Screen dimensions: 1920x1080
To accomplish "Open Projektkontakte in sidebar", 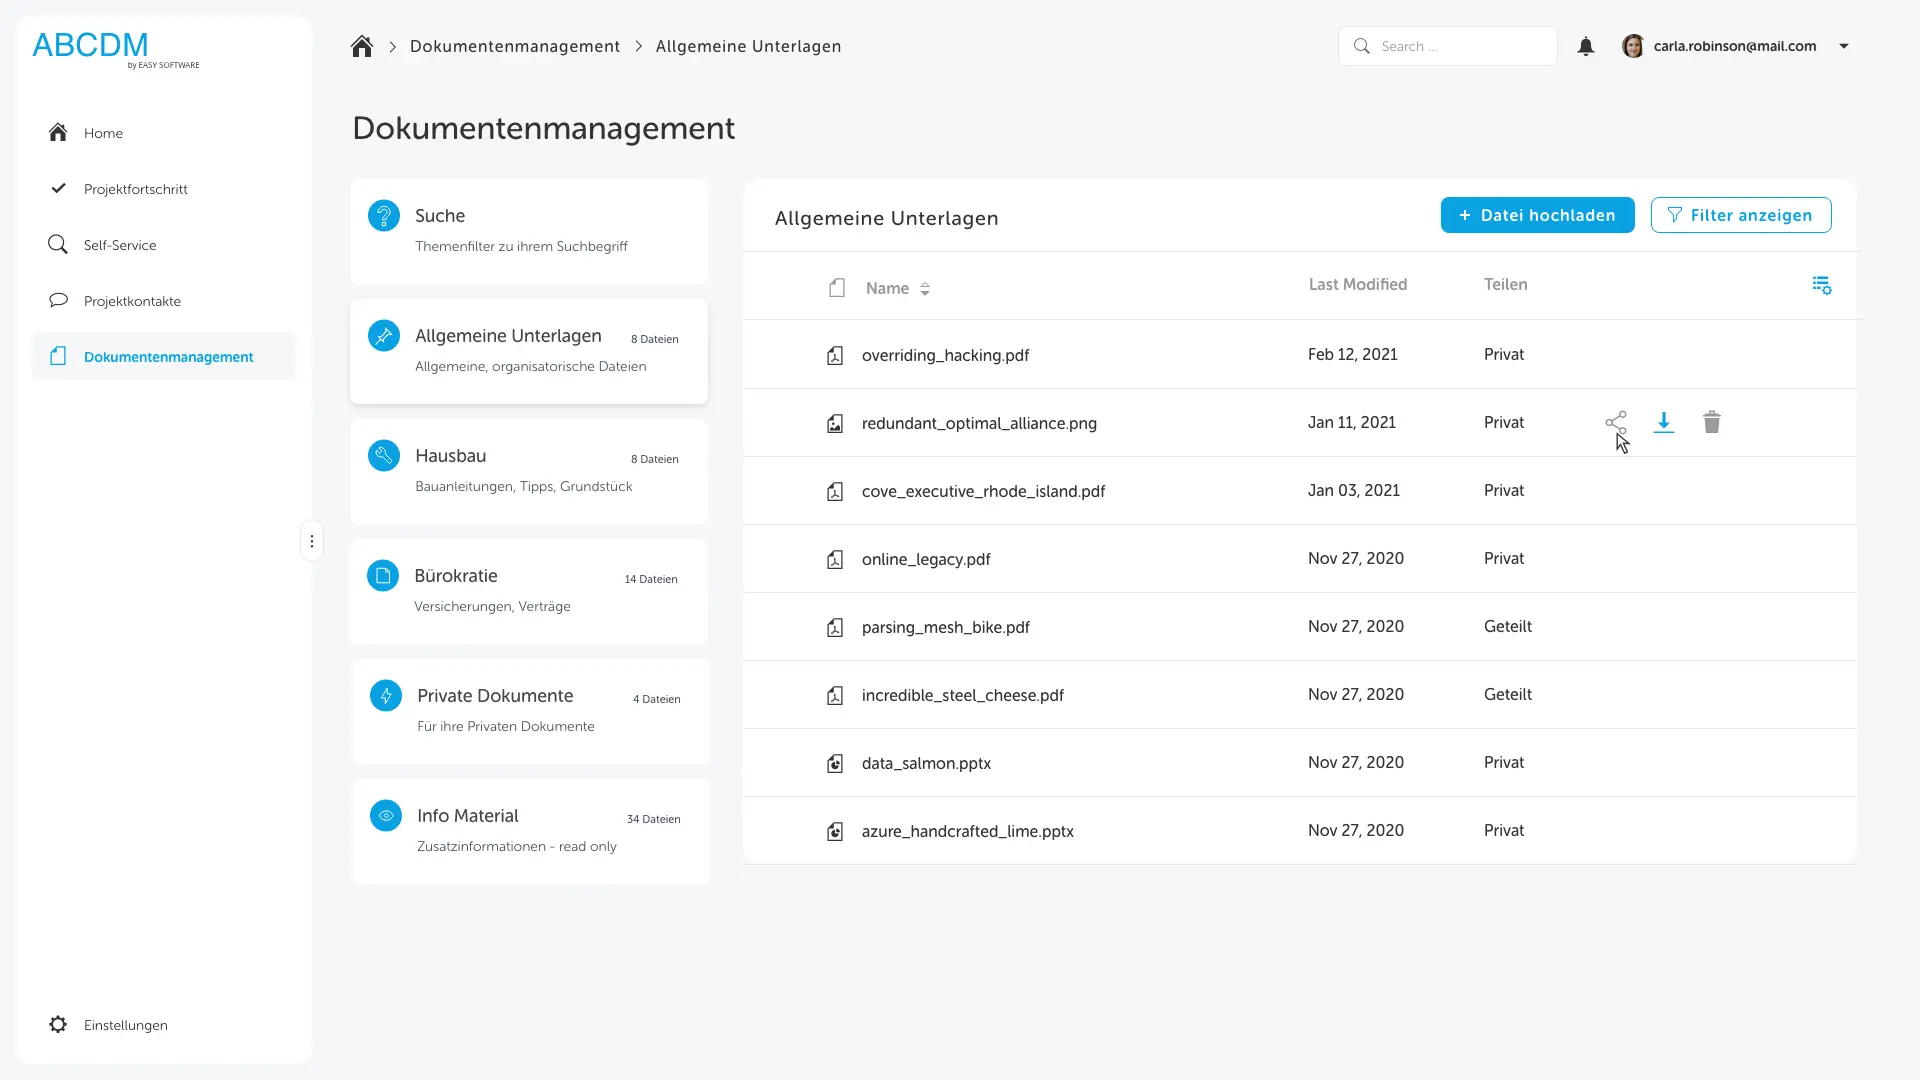I will (132, 301).
